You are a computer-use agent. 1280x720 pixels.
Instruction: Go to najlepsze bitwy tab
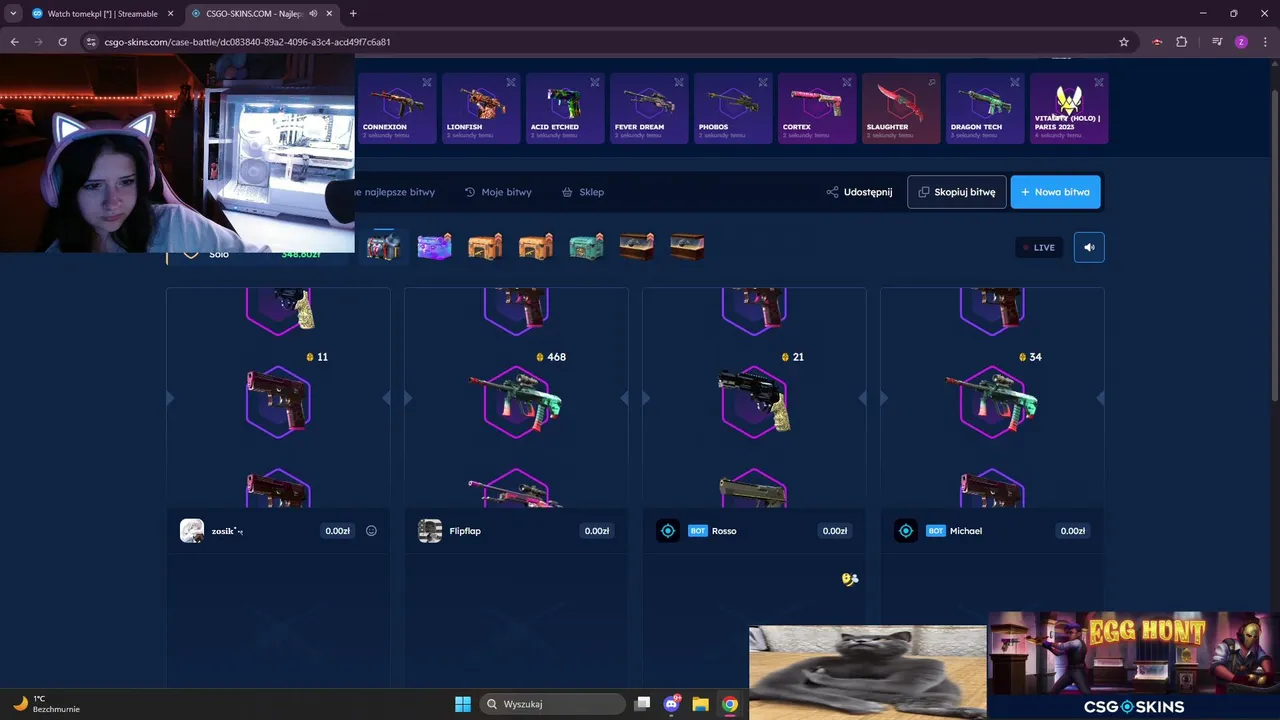point(396,192)
